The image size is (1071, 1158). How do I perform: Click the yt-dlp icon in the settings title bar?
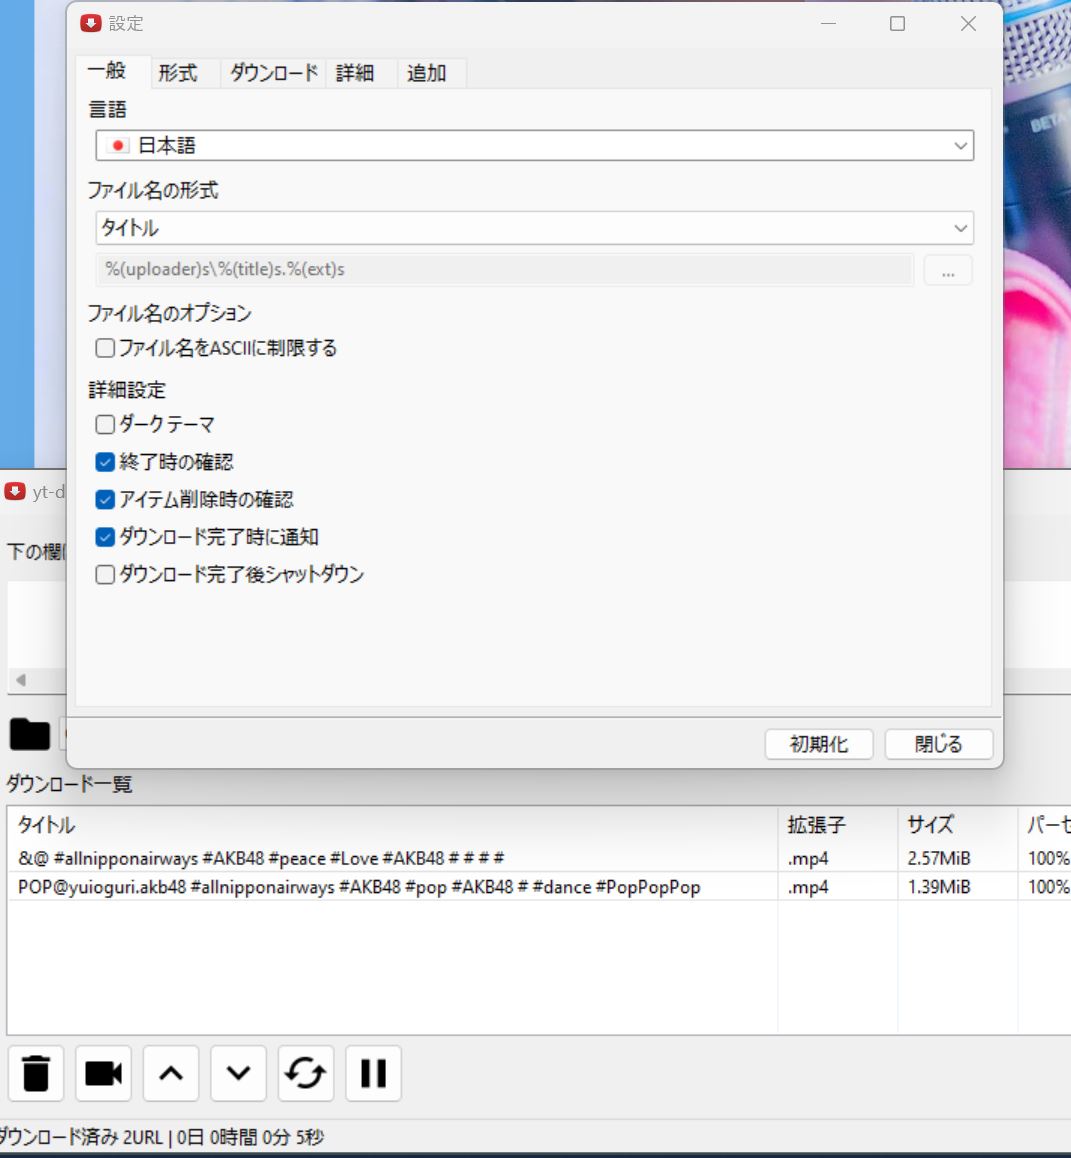point(90,22)
